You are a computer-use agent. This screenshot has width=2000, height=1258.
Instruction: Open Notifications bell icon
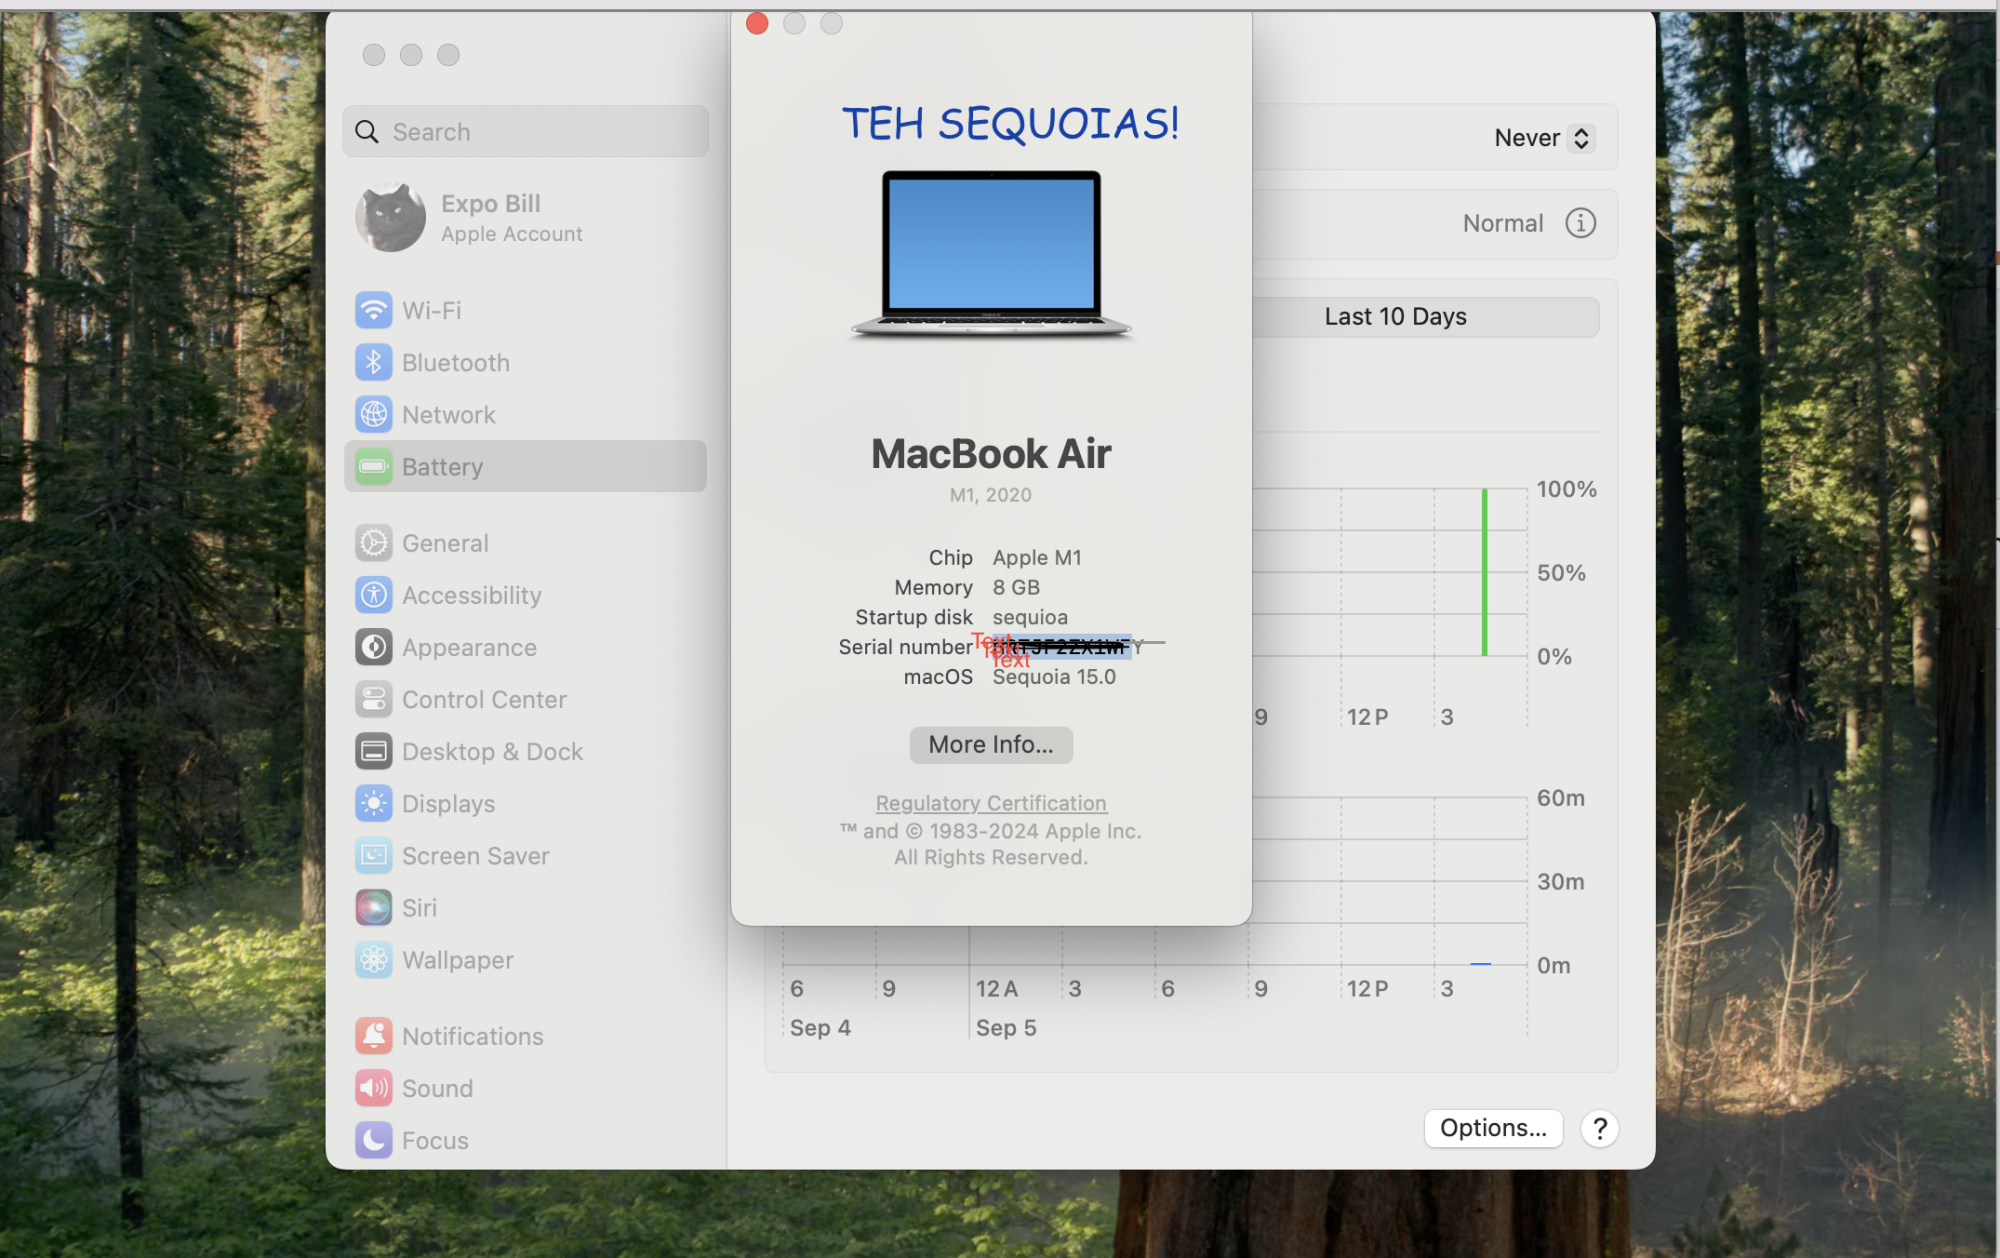click(x=373, y=1035)
